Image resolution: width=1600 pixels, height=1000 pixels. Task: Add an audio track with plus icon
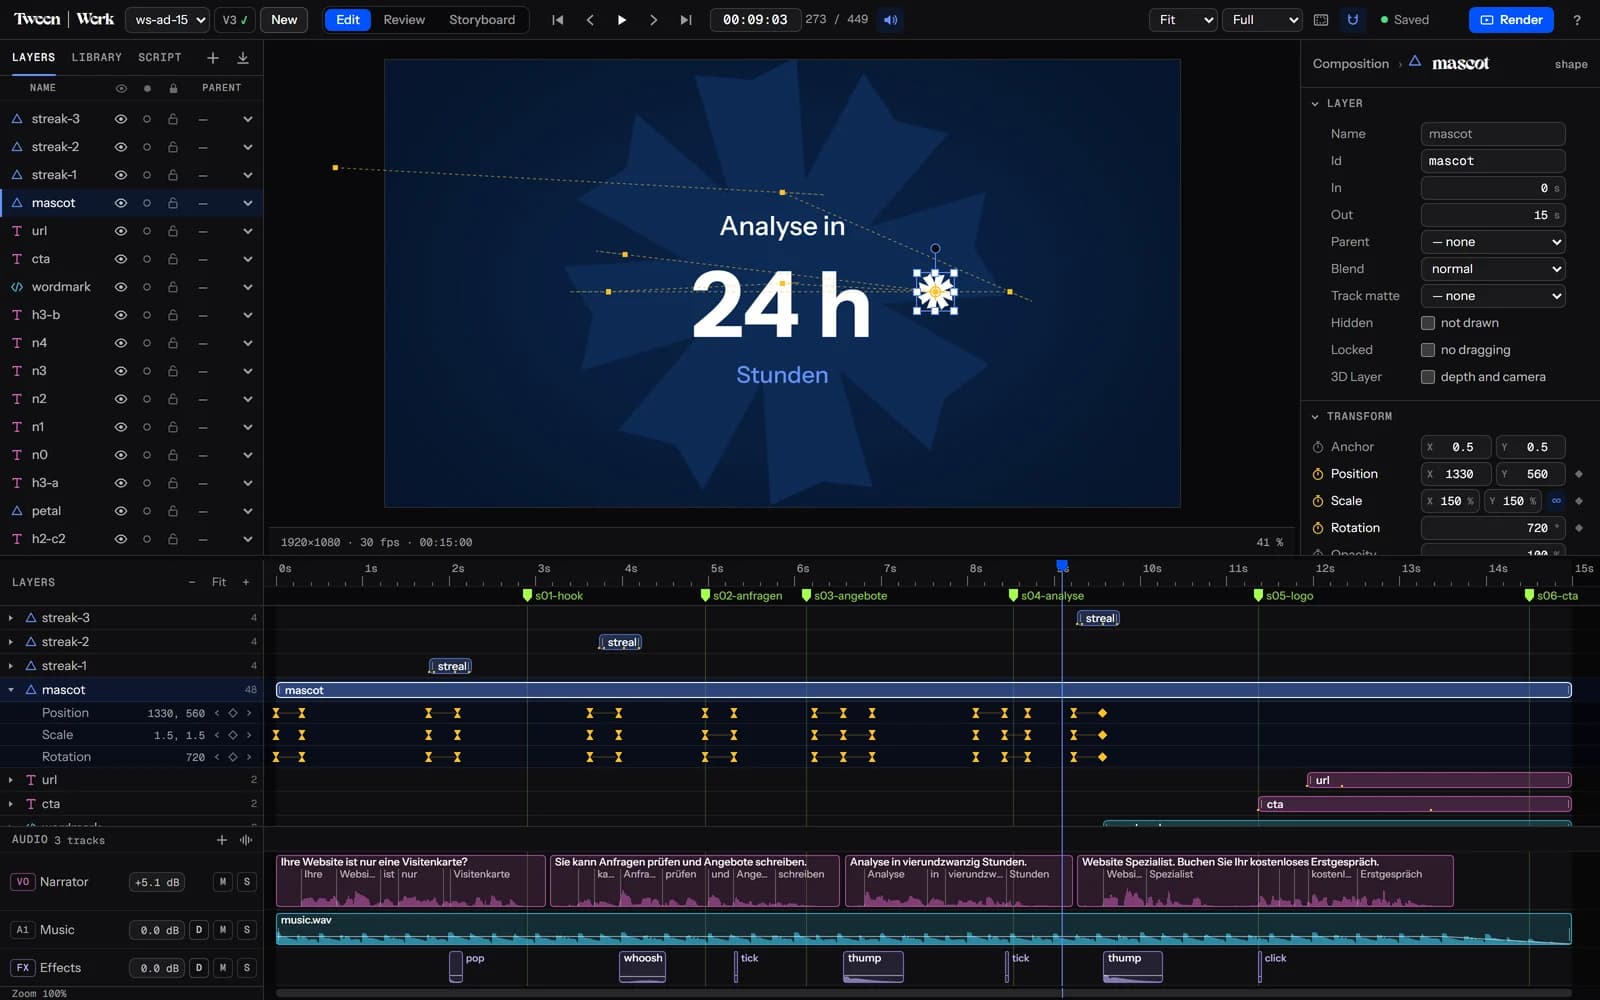pyautogui.click(x=222, y=840)
